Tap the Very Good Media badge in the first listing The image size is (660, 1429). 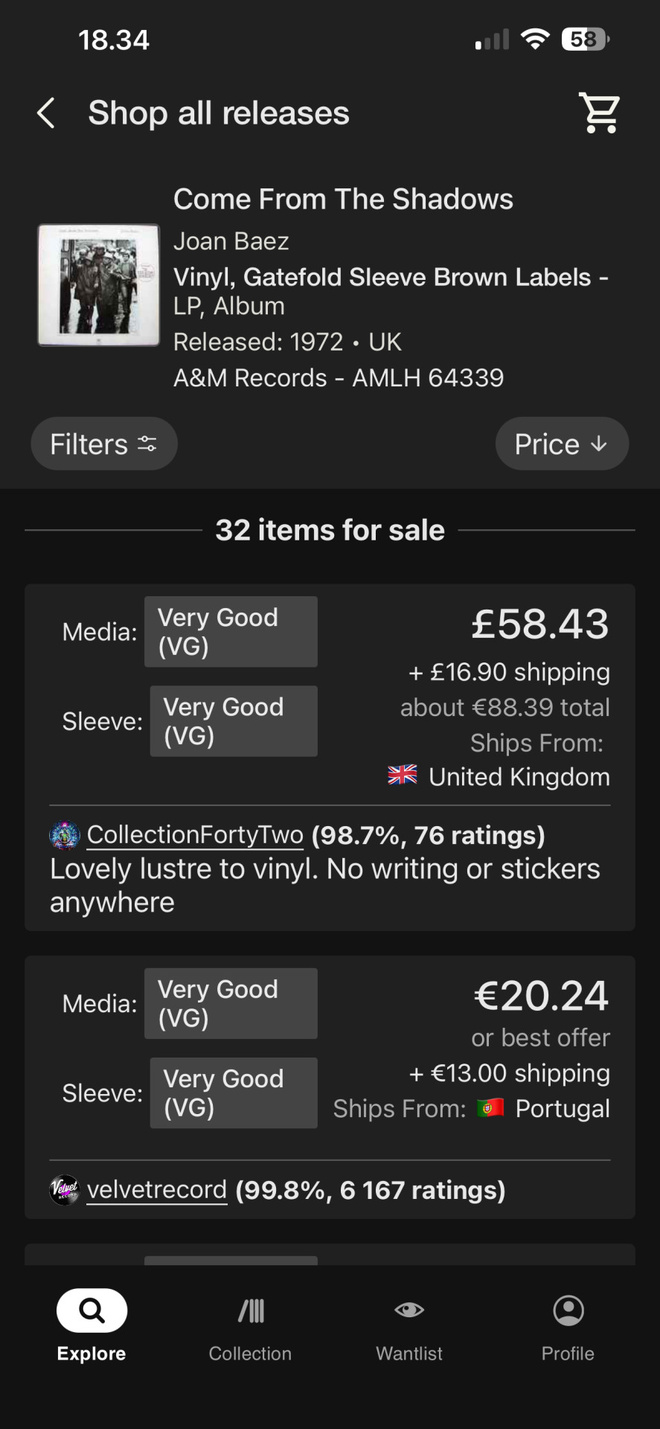click(231, 632)
